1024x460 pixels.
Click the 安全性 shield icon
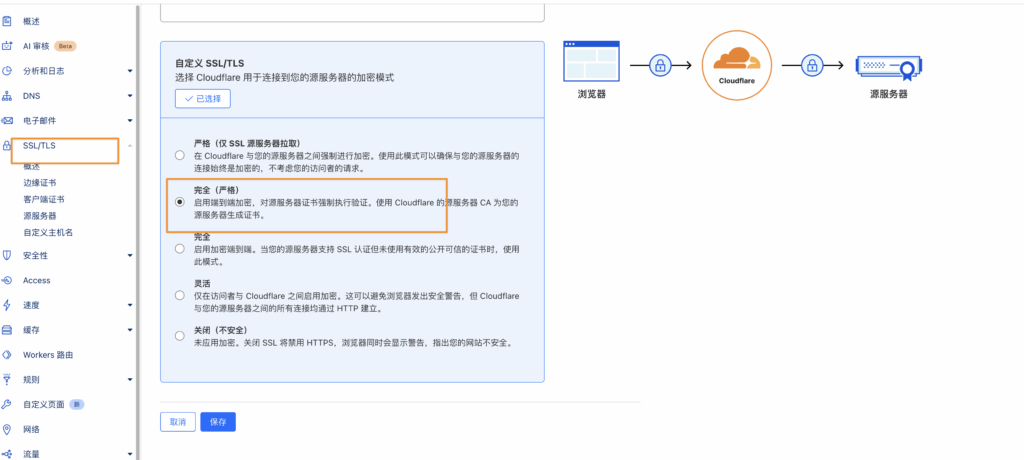(7, 255)
